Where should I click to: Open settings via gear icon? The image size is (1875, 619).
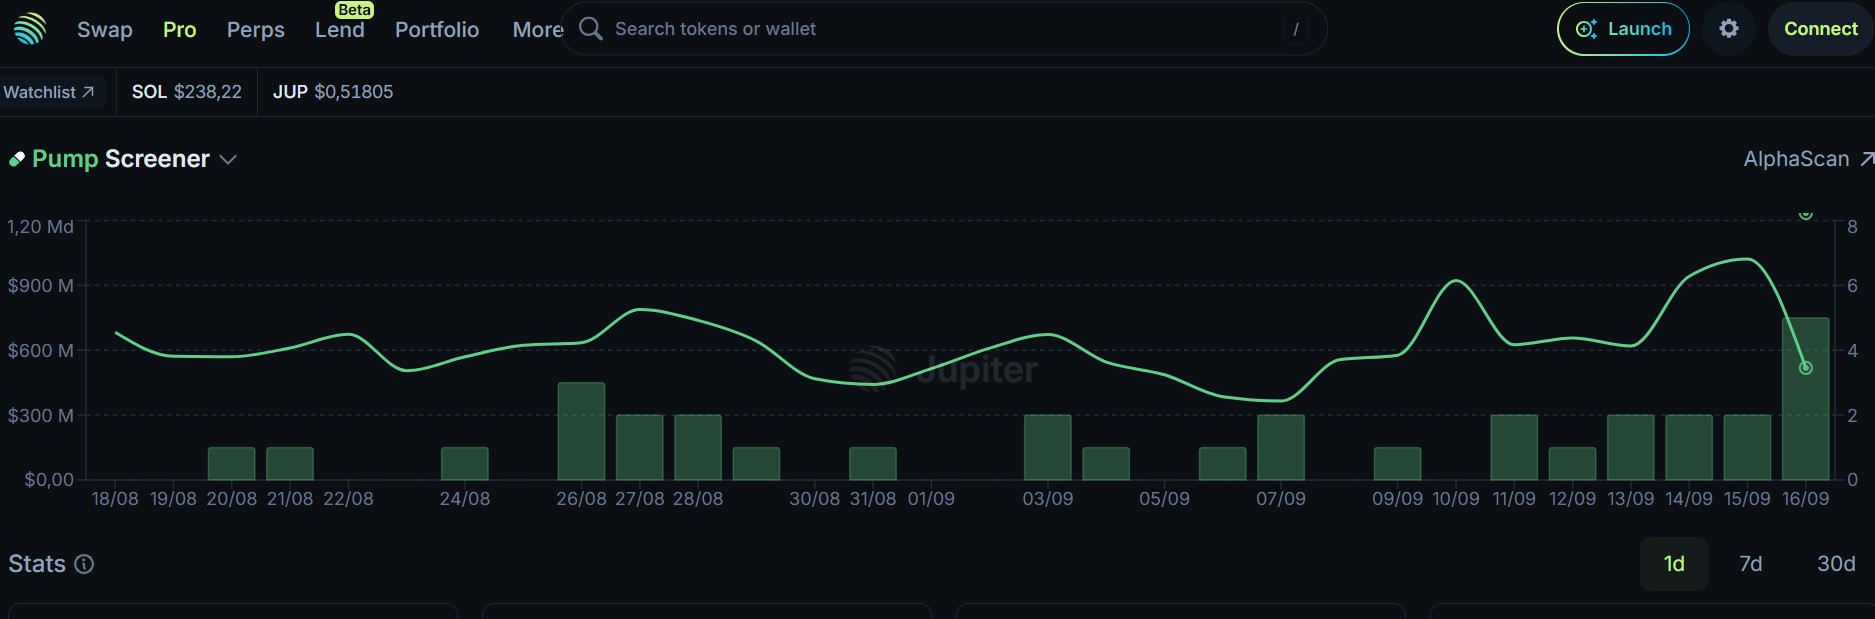tap(1729, 29)
